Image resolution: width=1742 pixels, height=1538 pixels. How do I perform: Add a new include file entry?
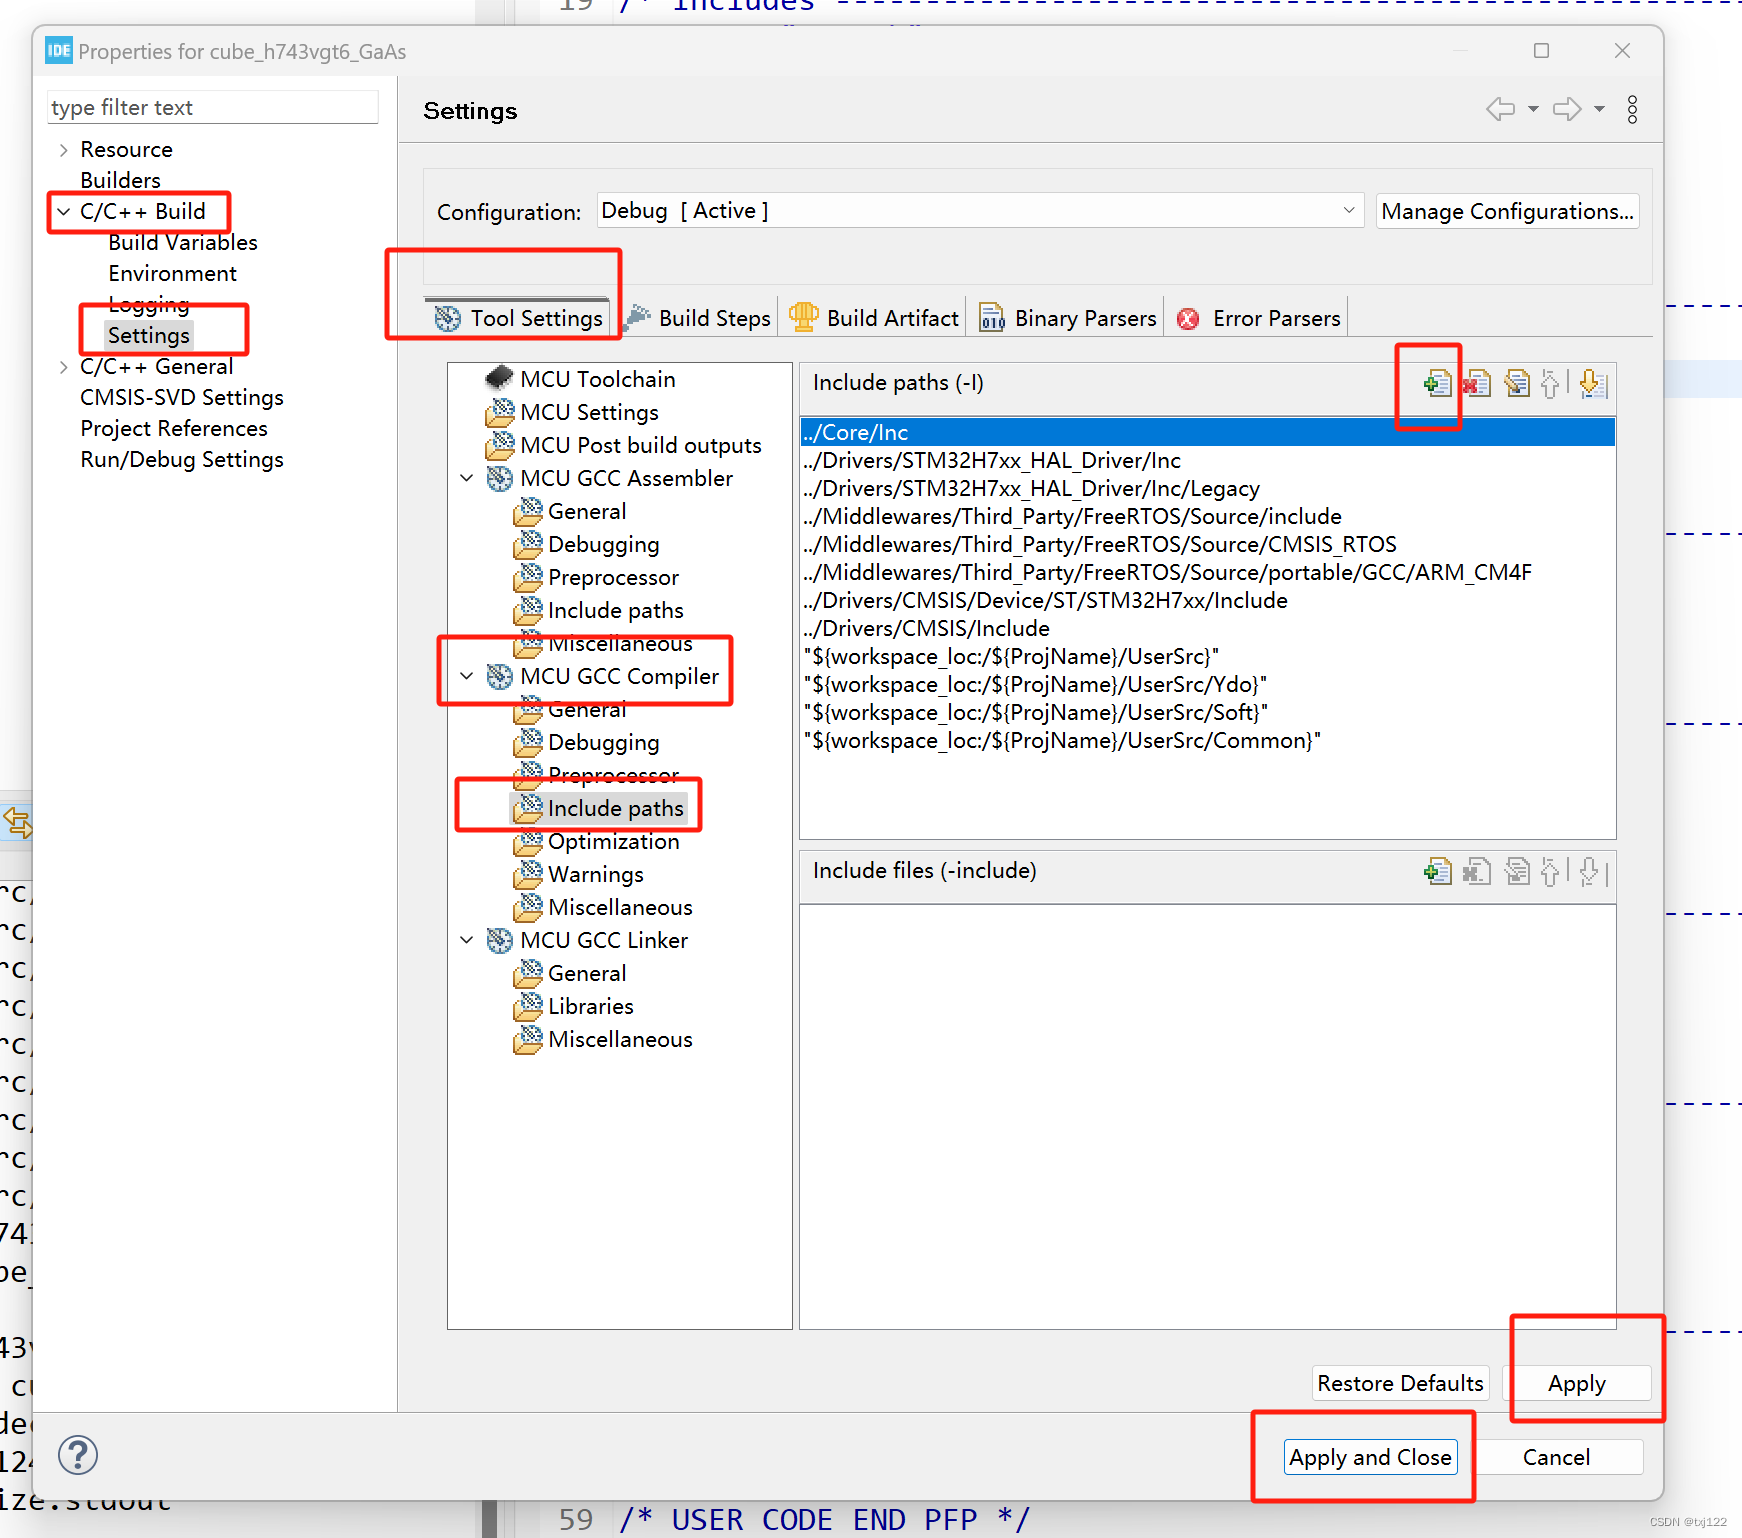[1437, 871]
